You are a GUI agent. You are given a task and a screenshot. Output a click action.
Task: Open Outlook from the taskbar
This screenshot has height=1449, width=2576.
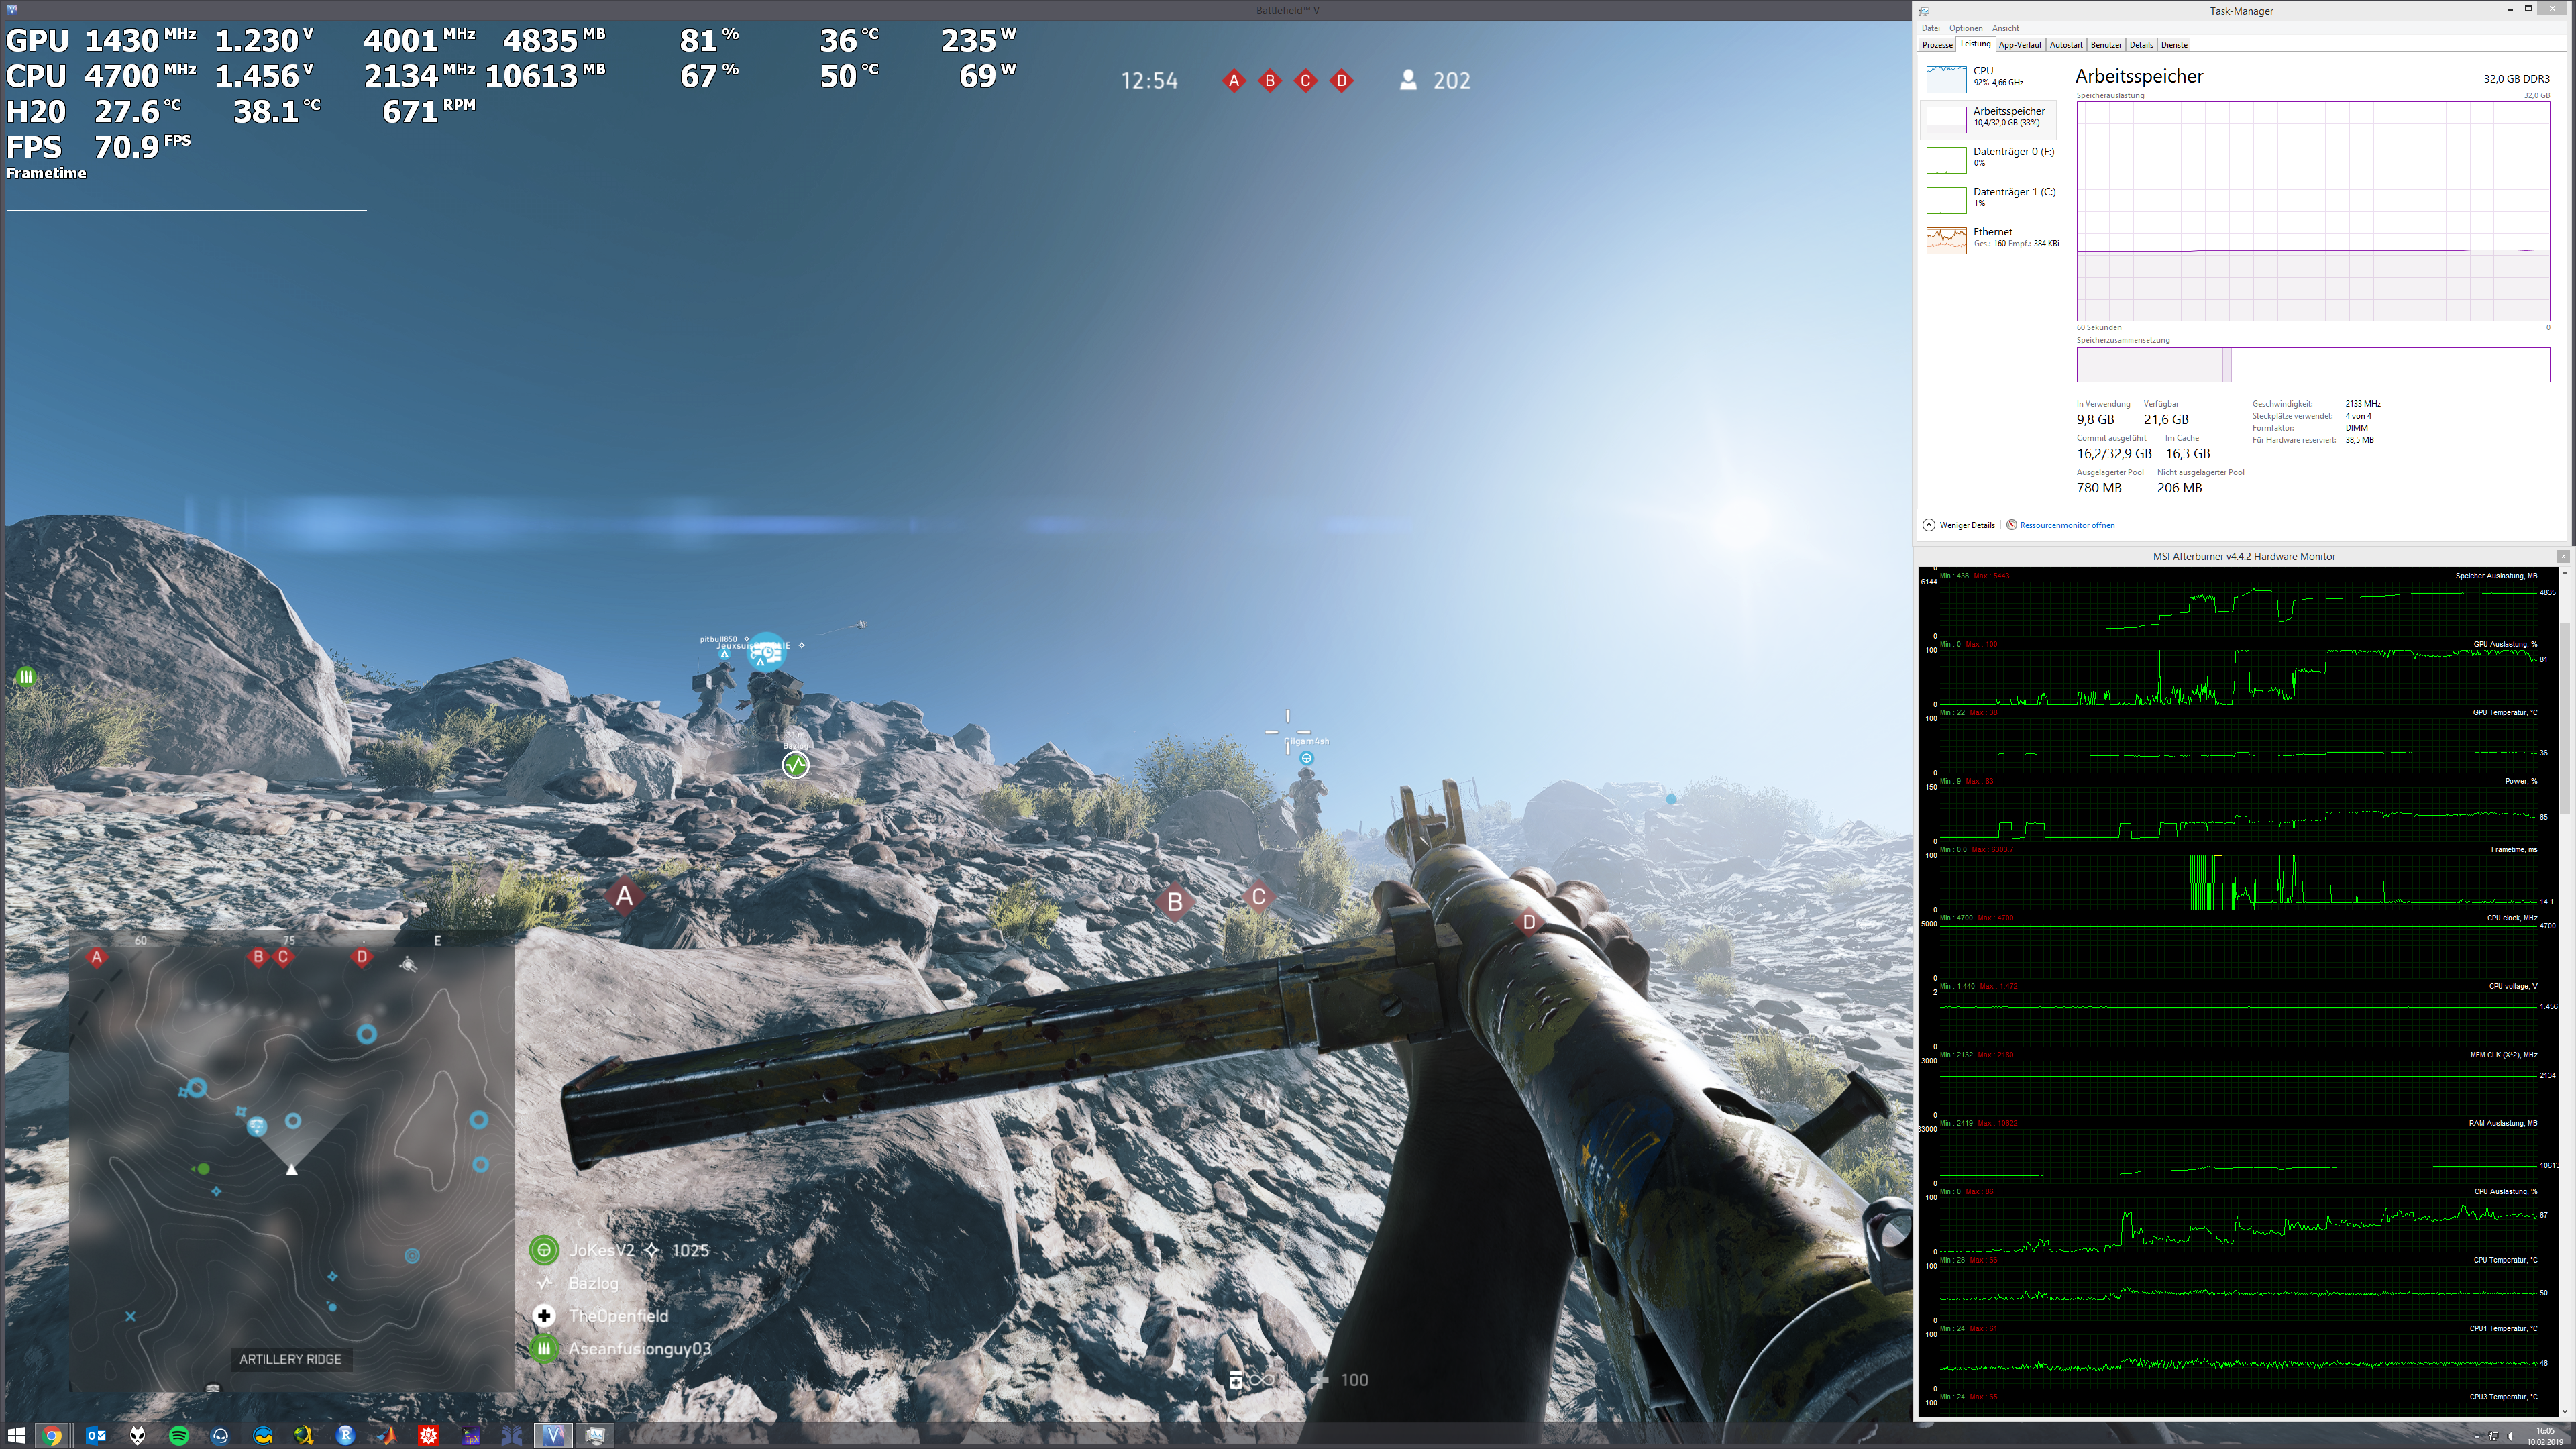pyautogui.click(x=96, y=1435)
